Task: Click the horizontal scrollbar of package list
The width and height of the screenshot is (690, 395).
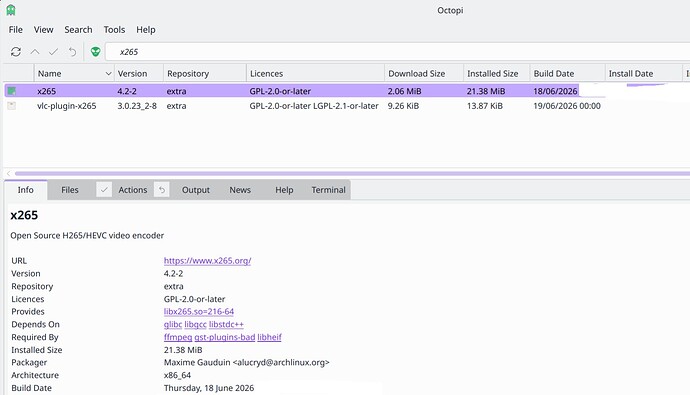Action: (x=352, y=173)
